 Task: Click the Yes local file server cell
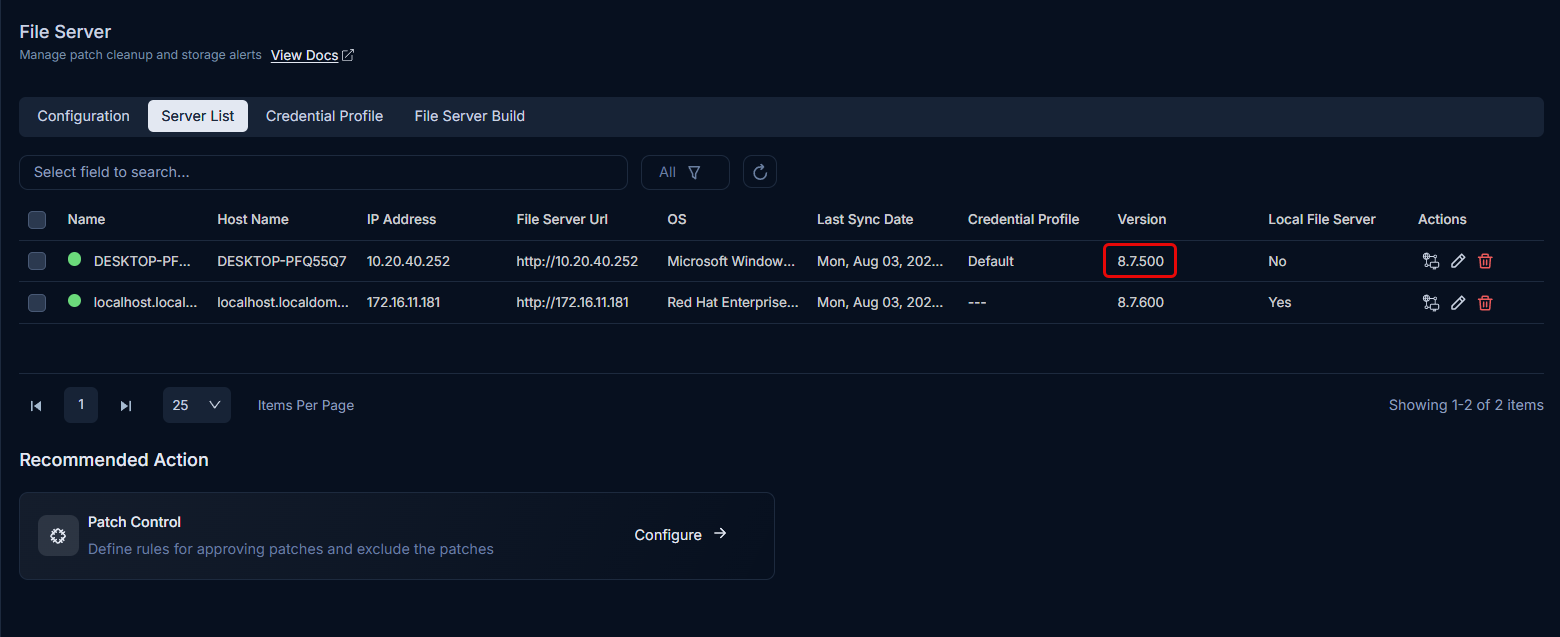point(1280,302)
